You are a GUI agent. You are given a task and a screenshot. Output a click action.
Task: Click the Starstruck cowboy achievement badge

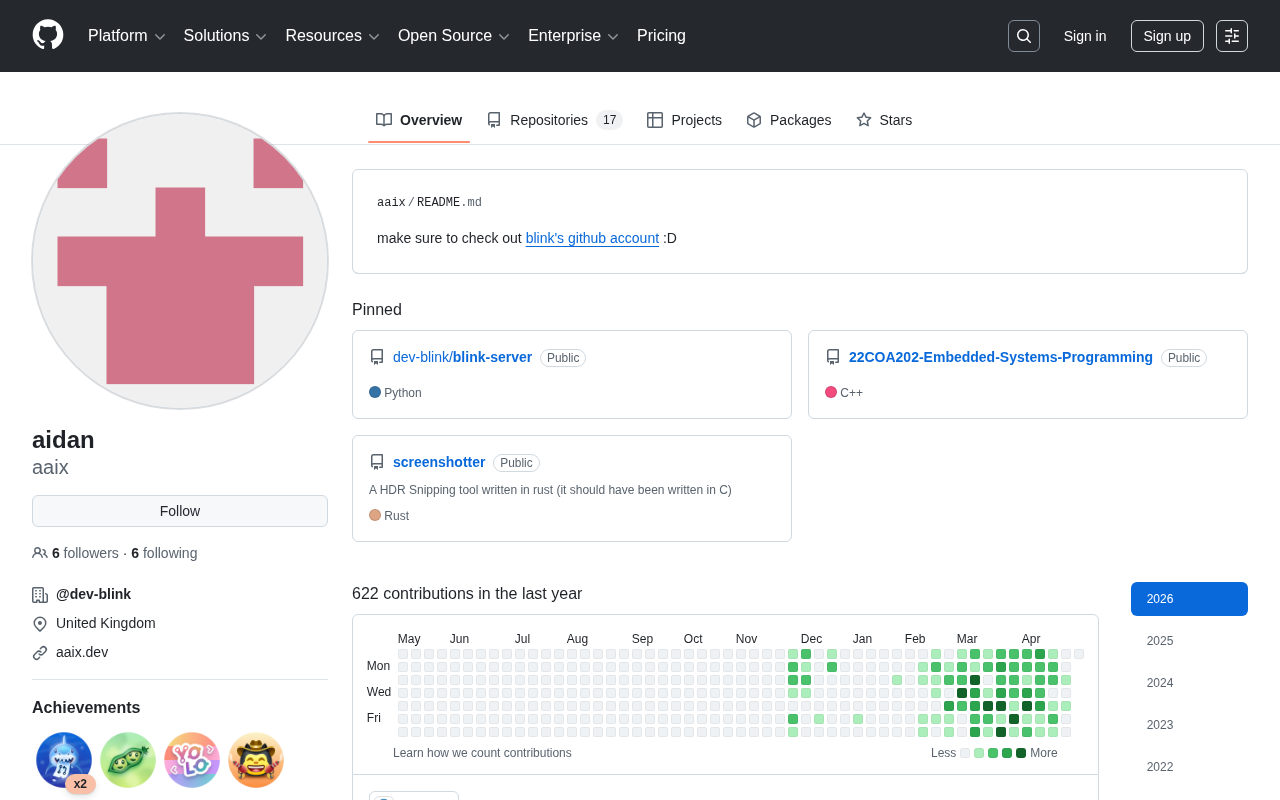click(x=256, y=760)
